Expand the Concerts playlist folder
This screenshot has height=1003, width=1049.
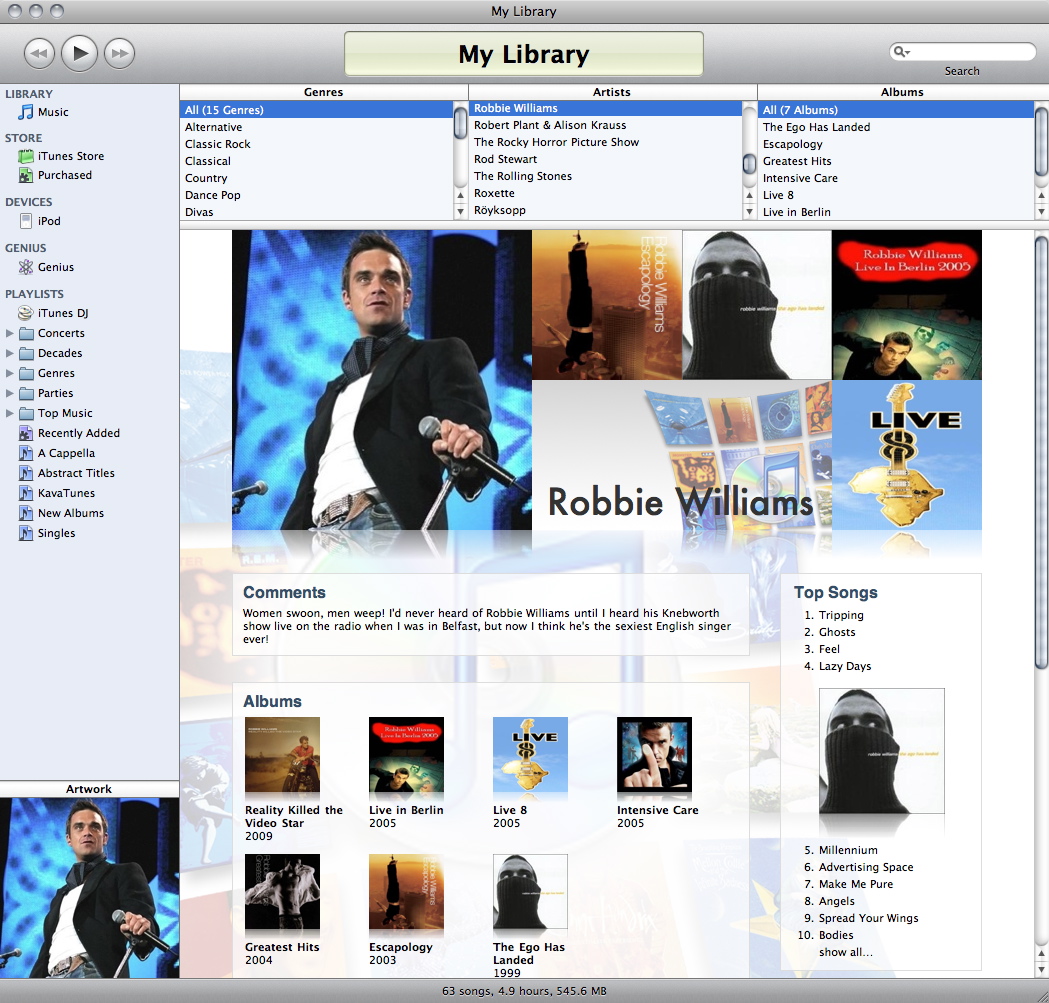pos(9,333)
